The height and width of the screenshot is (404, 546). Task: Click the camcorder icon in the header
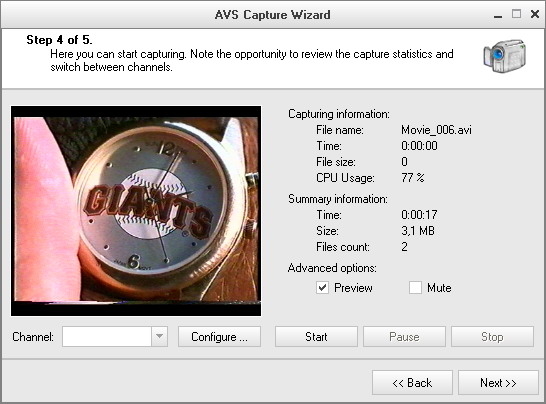coord(505,56)
